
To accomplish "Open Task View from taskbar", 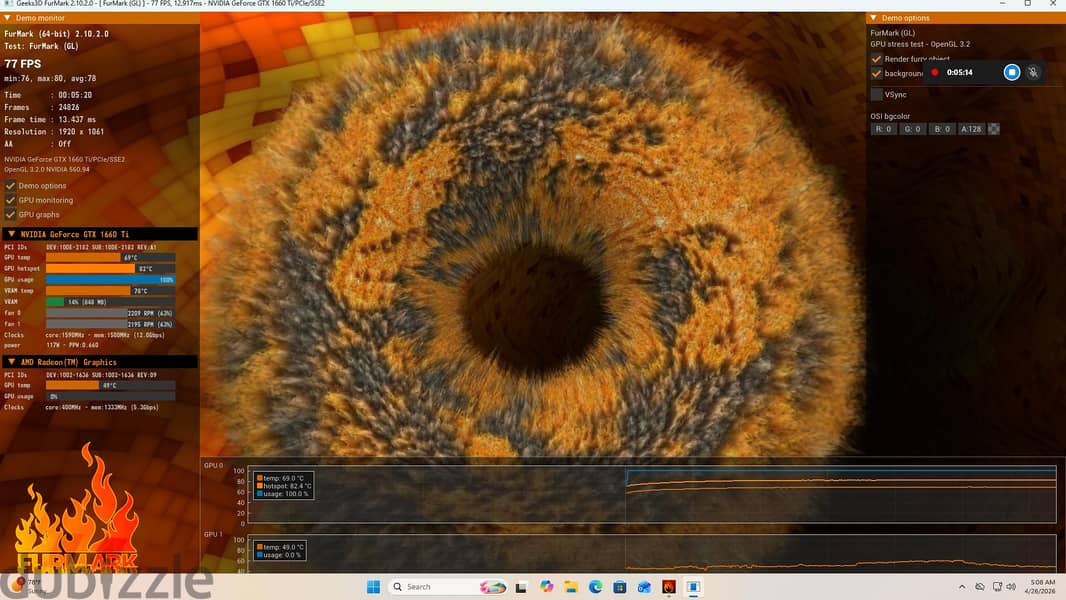I will point(521,587).
